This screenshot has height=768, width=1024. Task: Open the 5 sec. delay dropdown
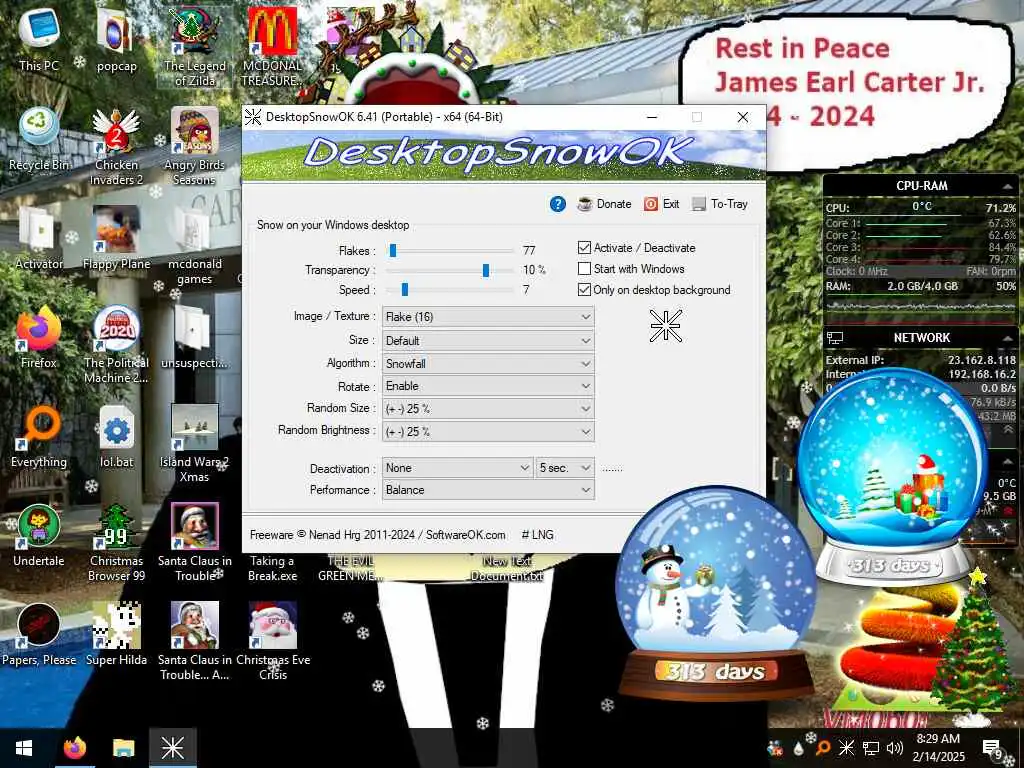565,468
